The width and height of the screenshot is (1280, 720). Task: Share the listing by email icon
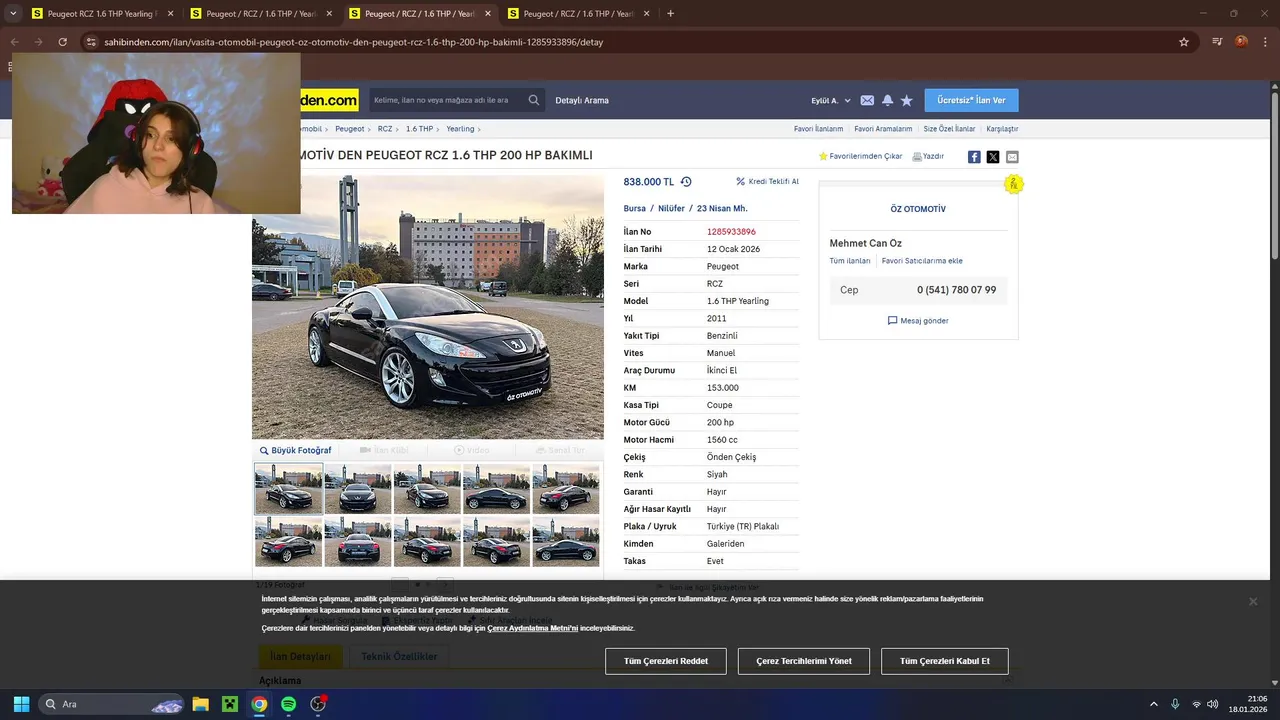tap(1012, 157)
